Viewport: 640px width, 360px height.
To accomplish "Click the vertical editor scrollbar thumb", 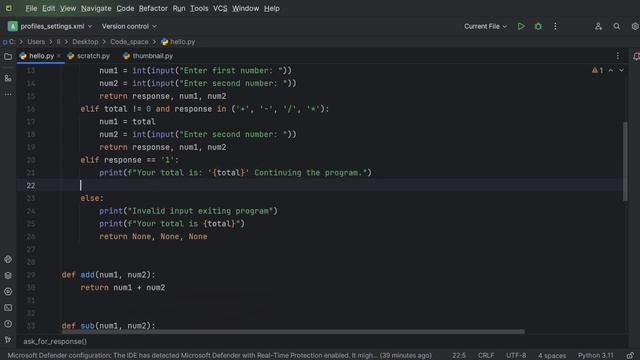I will click(x=625, y=161).
